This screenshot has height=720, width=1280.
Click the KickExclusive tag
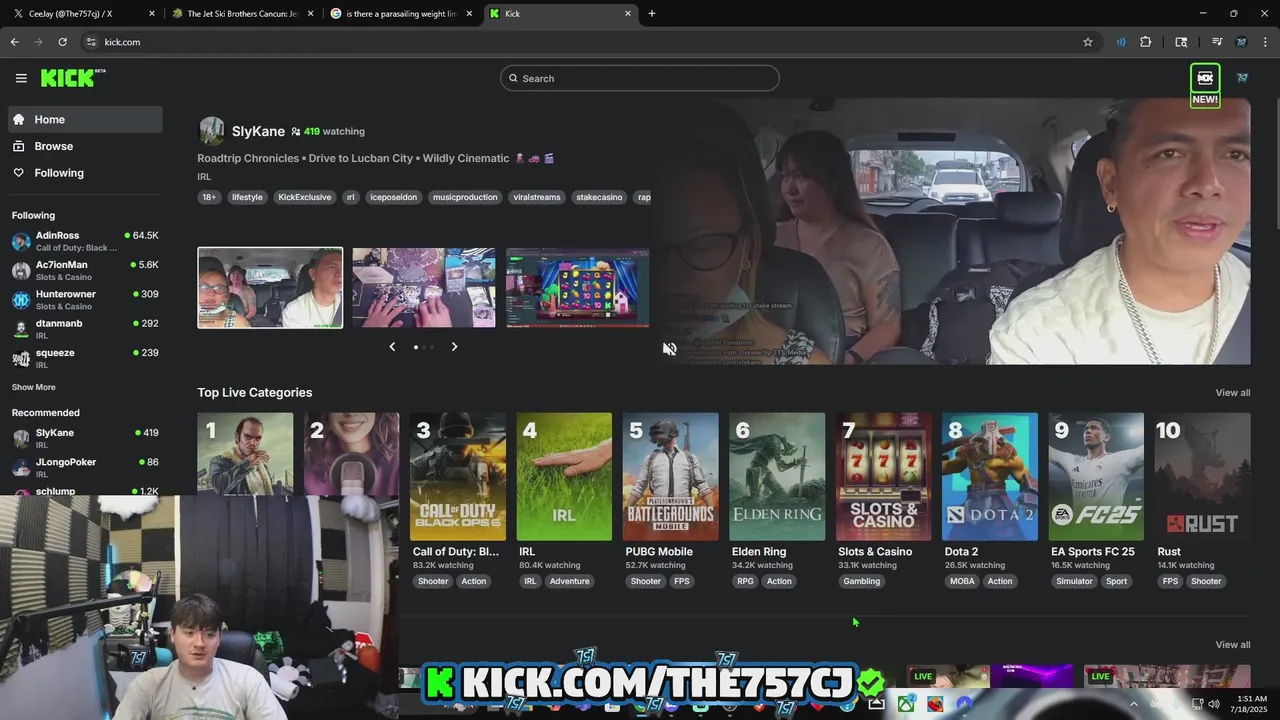[304, 197]
